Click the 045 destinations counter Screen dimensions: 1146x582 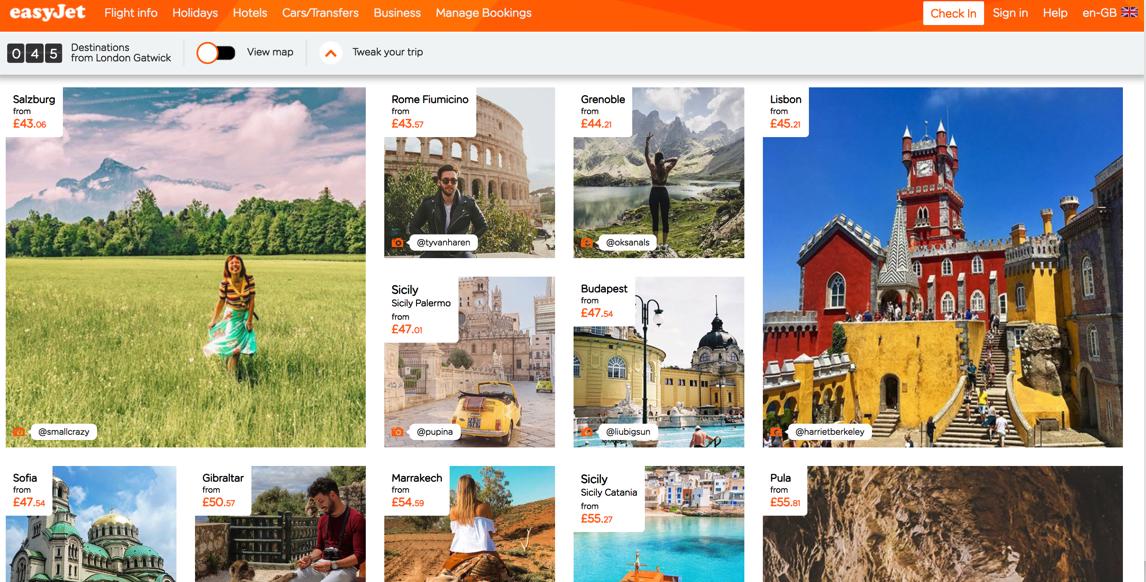[x=34, y=53]
